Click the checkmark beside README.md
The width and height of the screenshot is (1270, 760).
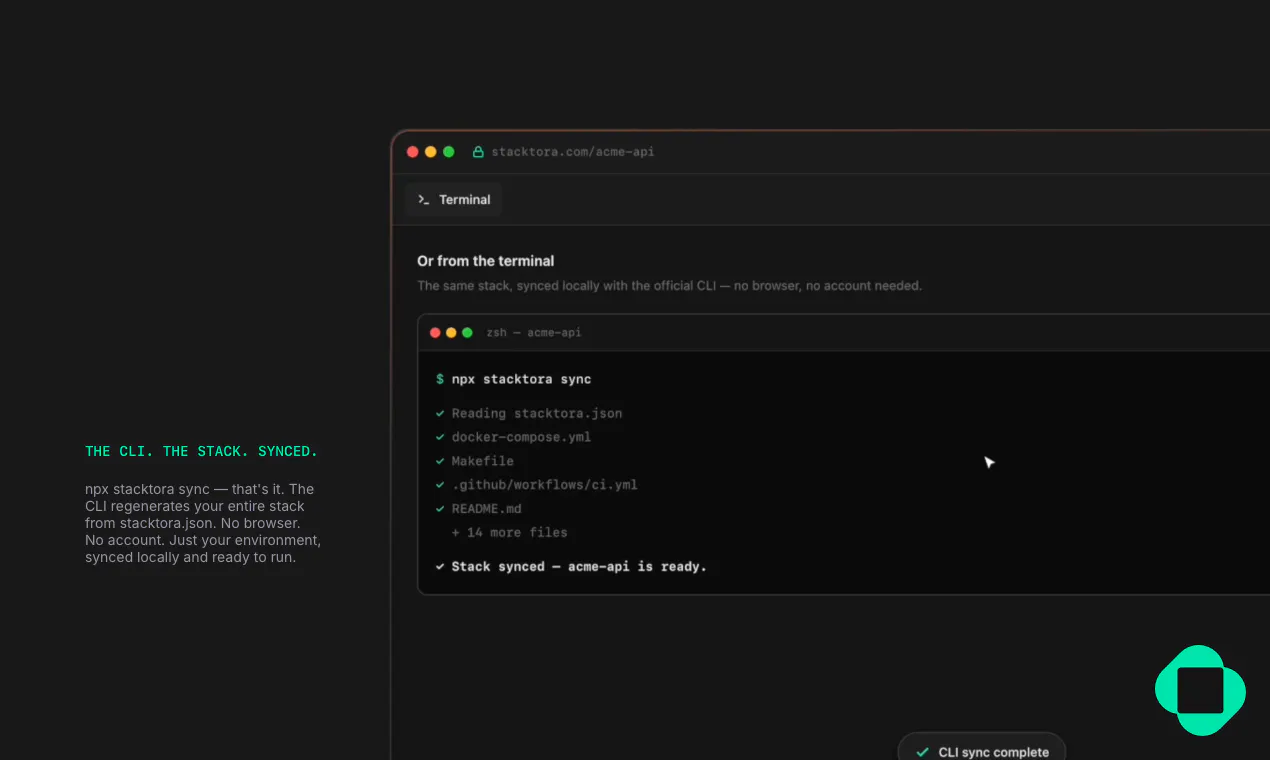coord(440,509)
